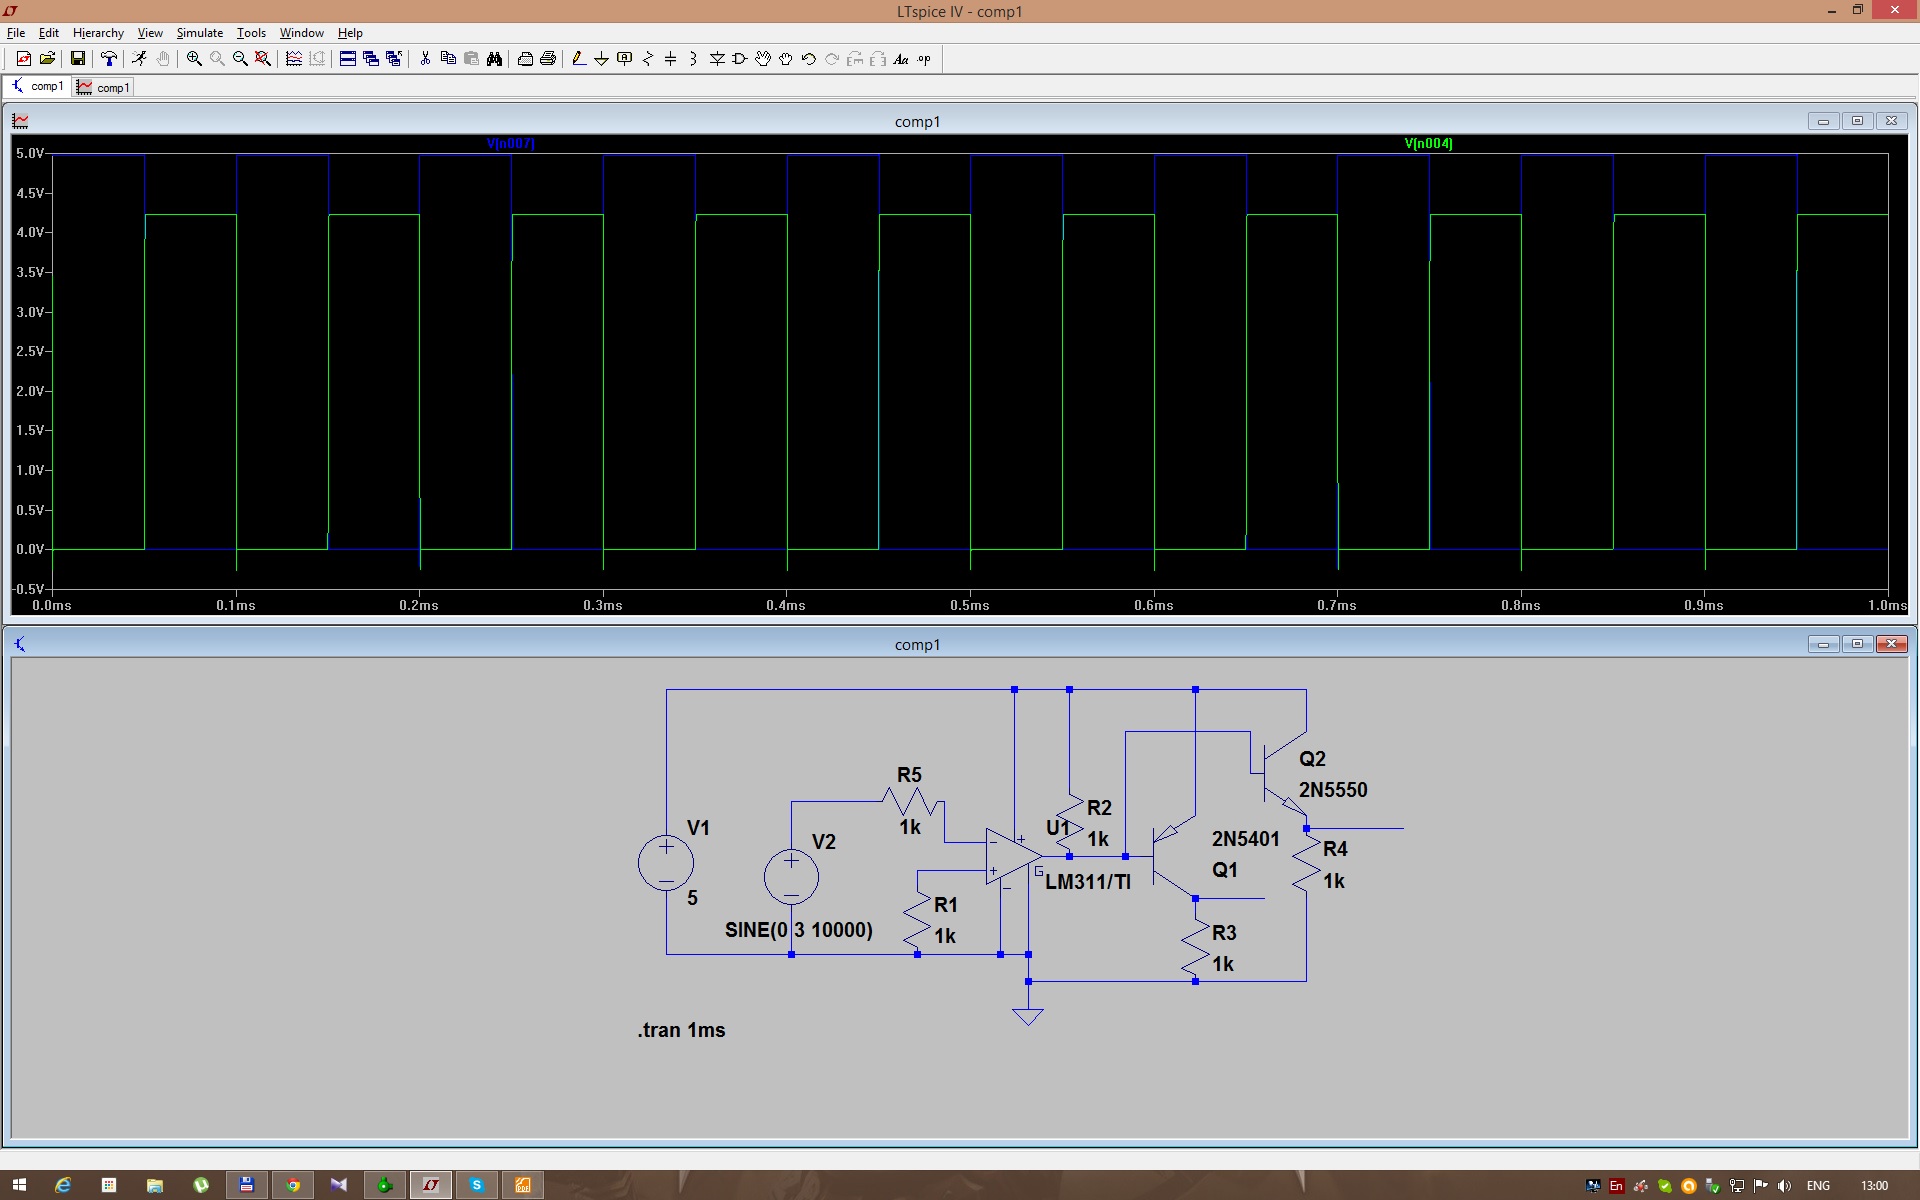Open the View menu
The height and width of the screenshot is (1200, 1920).
[150, 33]
